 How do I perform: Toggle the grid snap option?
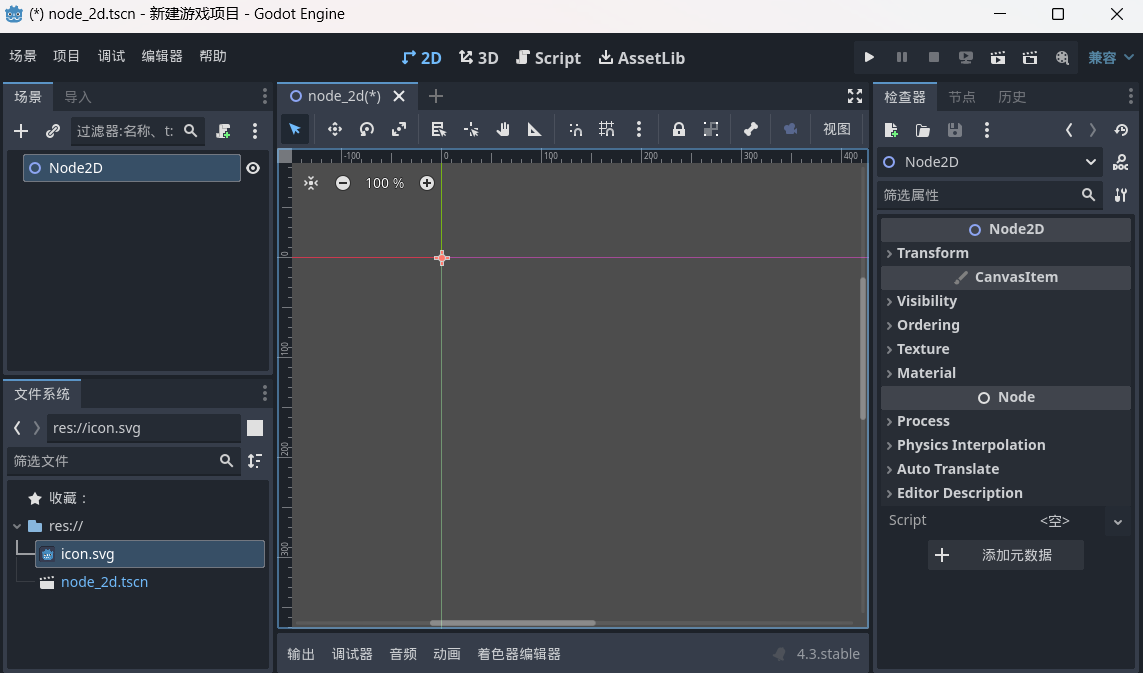point(607,129)
